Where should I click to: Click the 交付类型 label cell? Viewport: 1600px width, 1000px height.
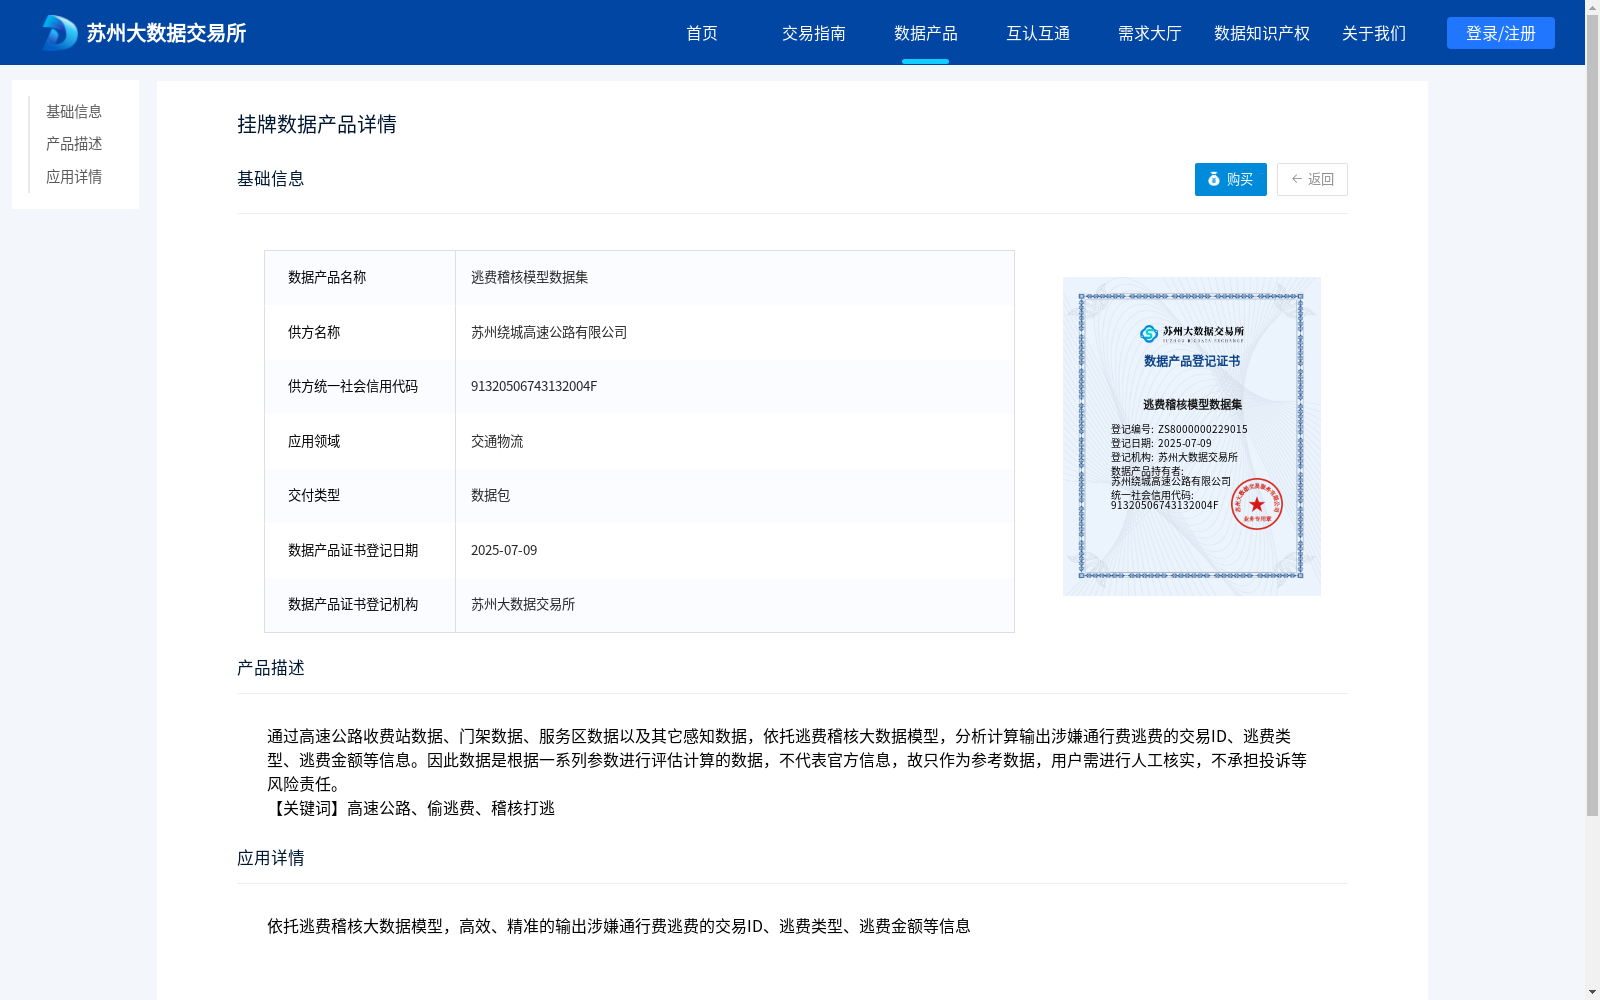pos(360,495)
